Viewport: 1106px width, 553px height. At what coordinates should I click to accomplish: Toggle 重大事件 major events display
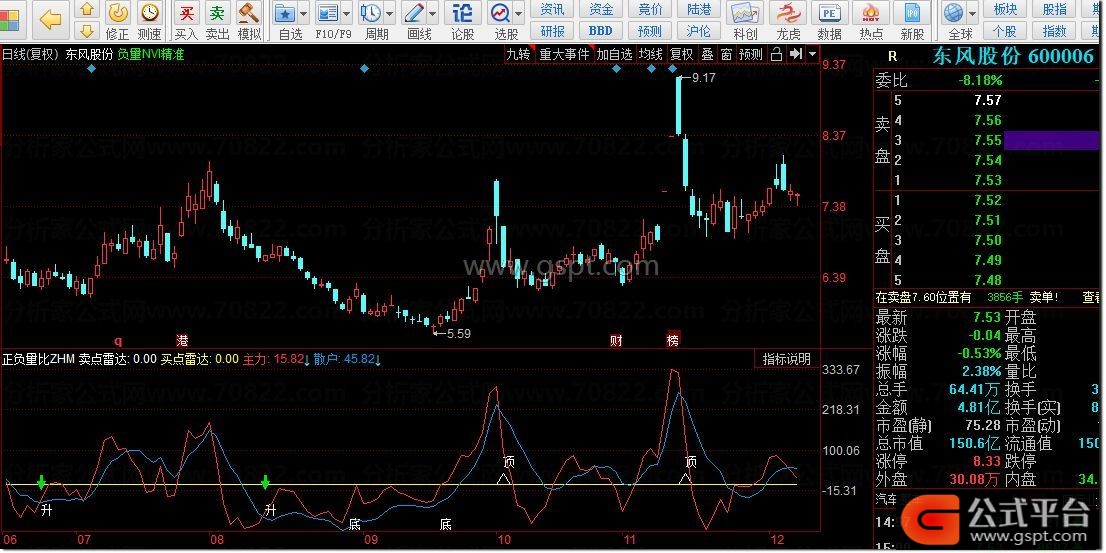tap(564, 54)
